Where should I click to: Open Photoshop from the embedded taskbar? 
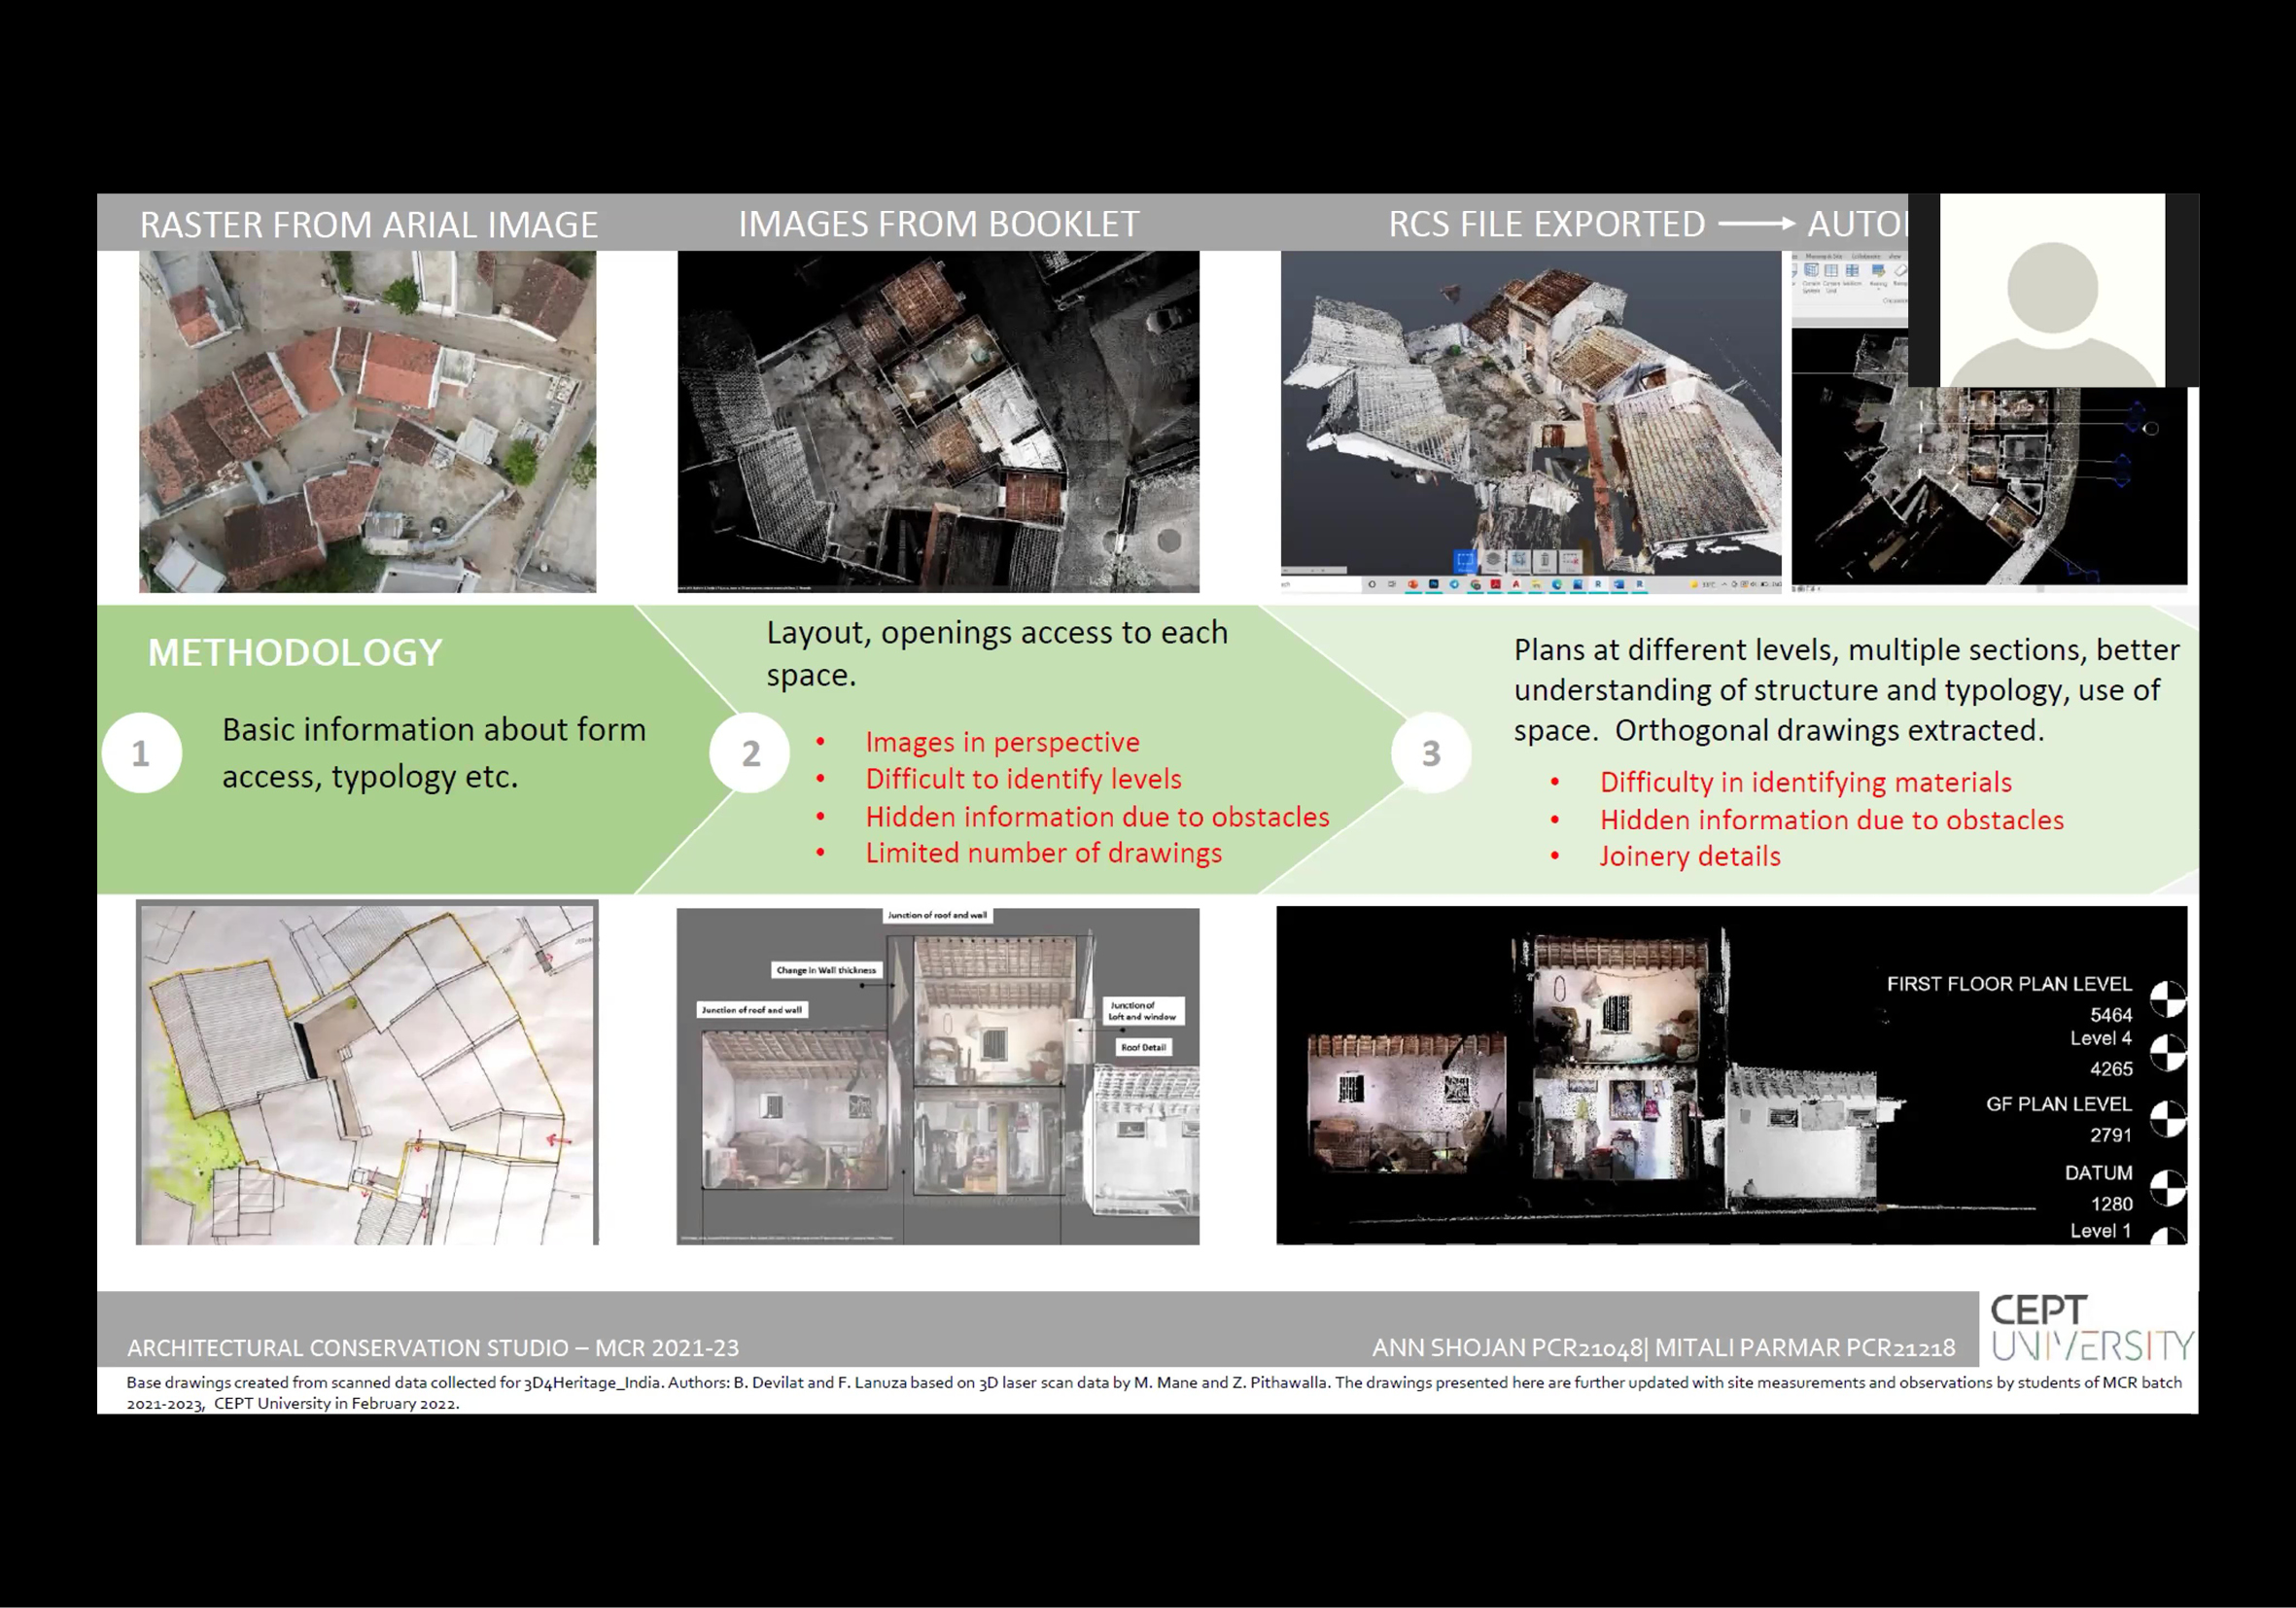click(1434, 585)
